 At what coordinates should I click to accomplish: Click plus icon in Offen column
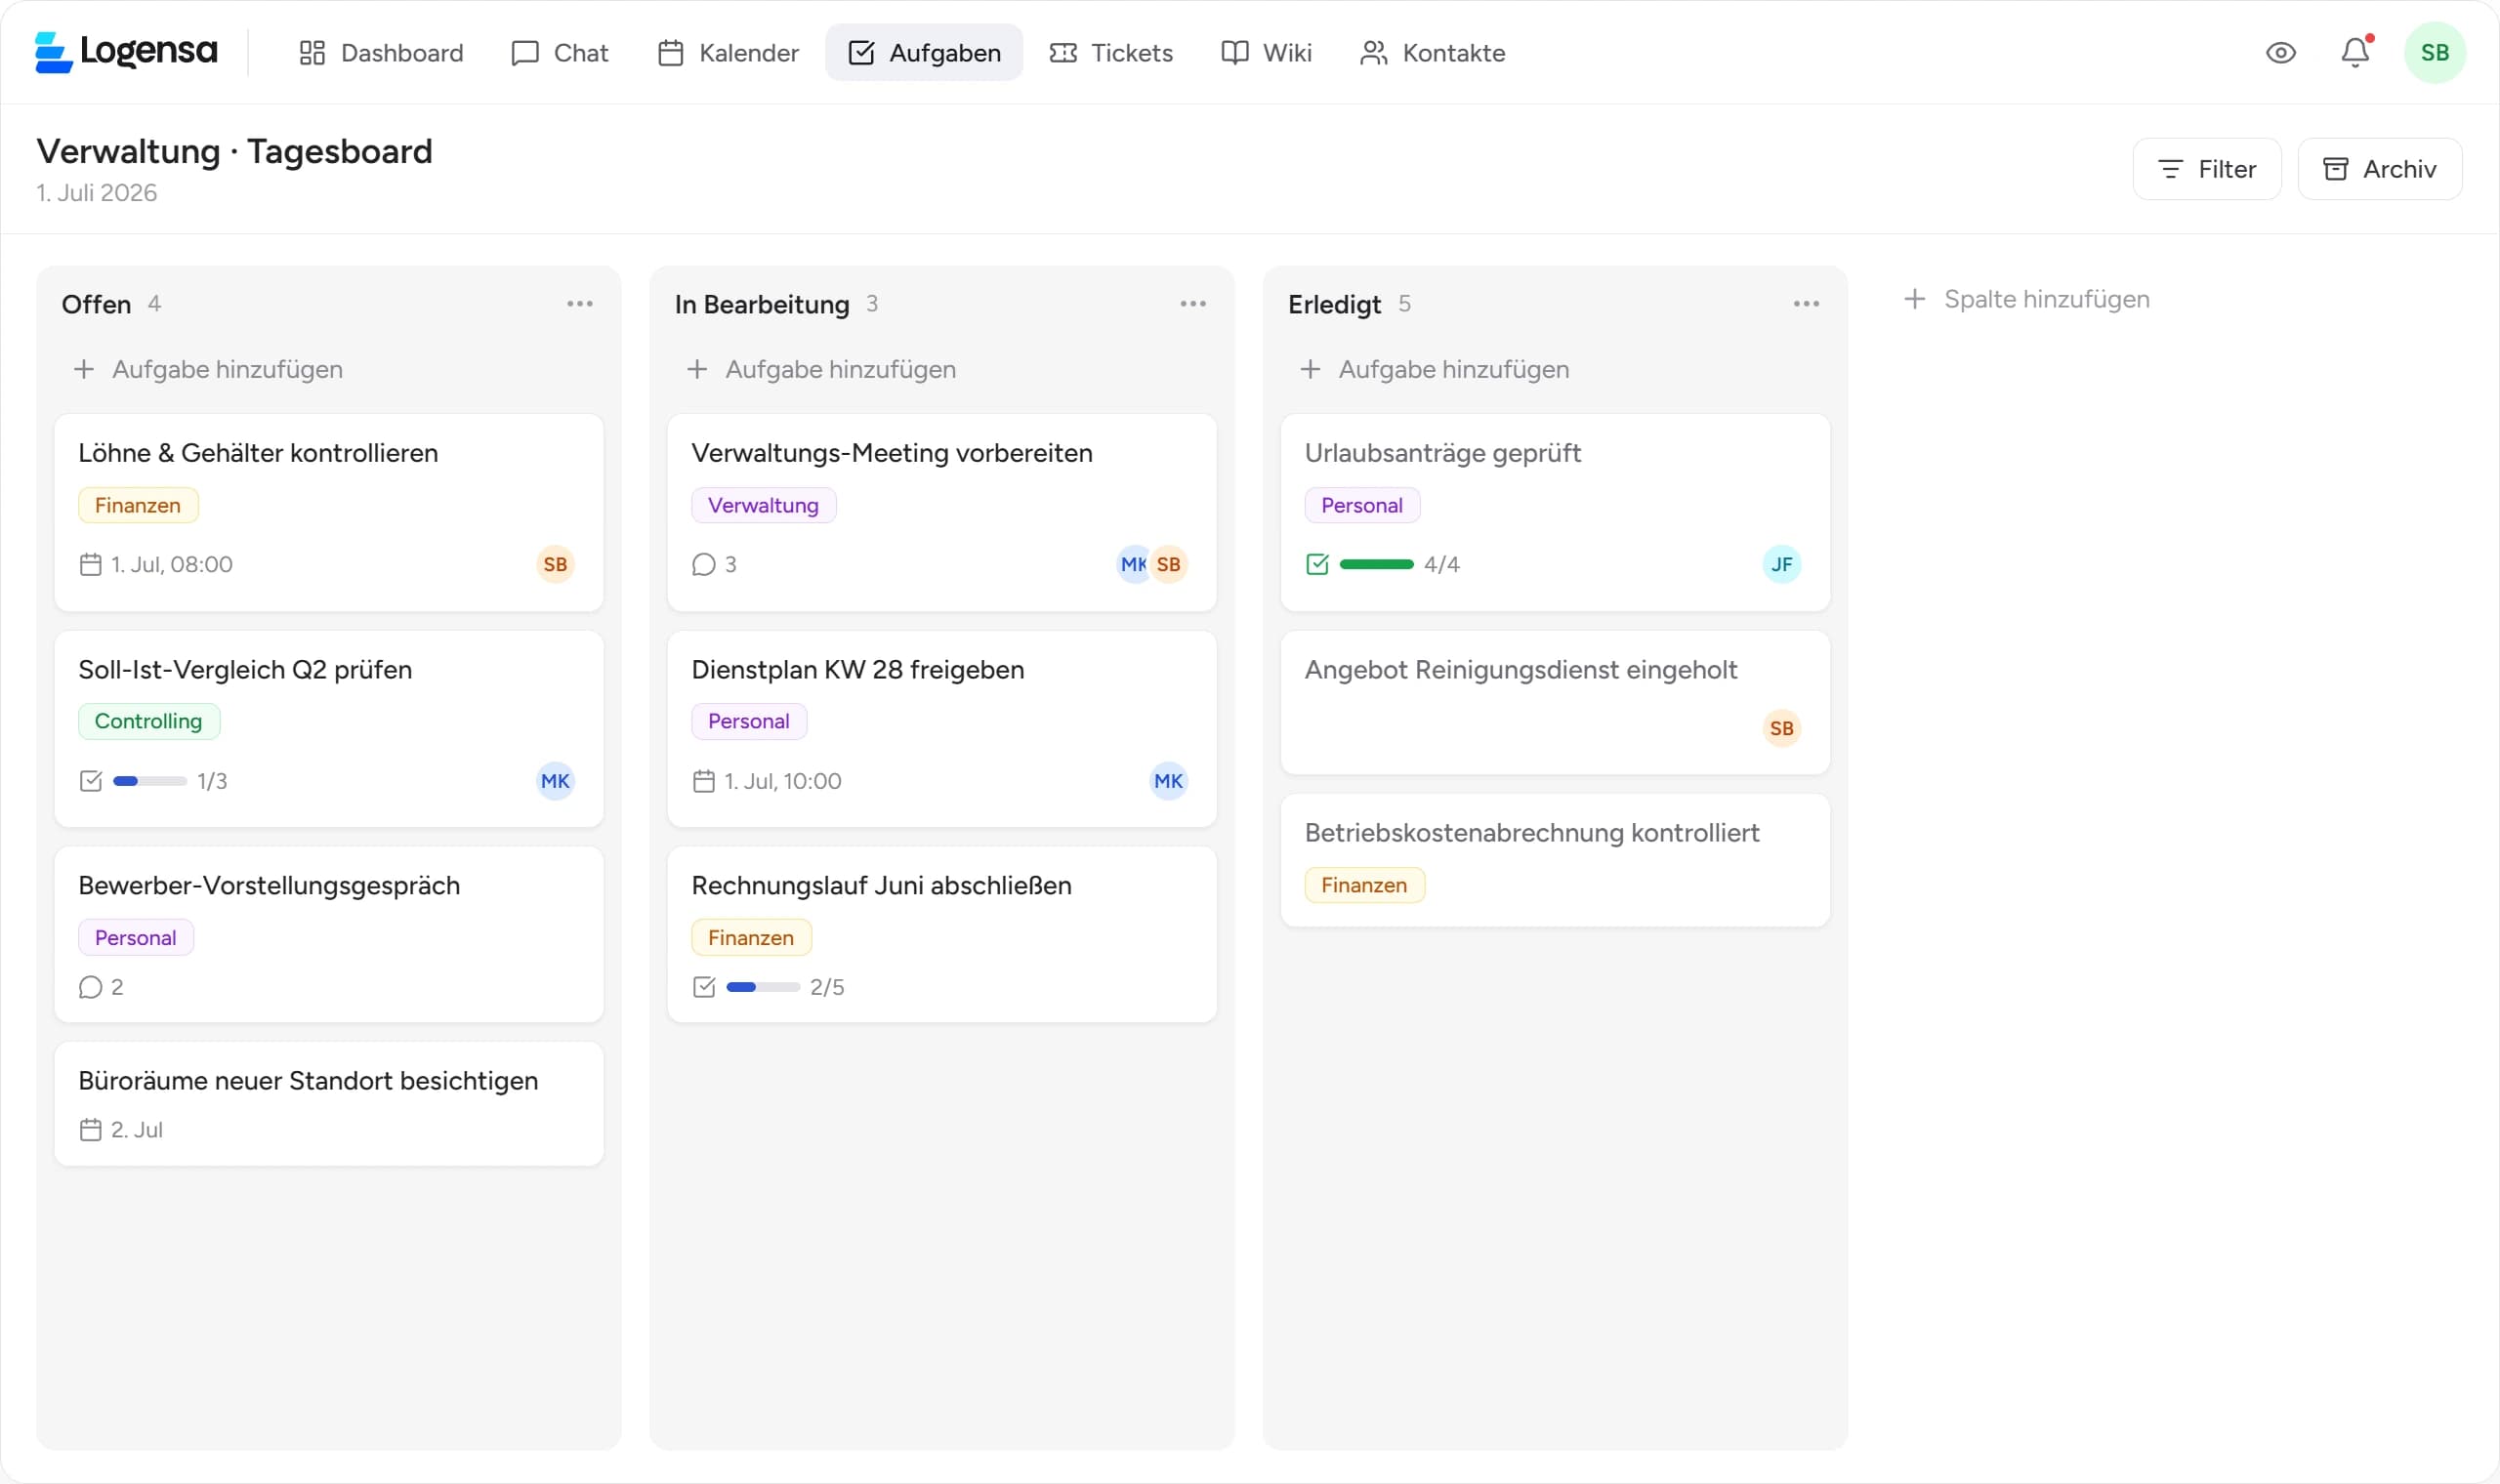[x=84, y=369]
